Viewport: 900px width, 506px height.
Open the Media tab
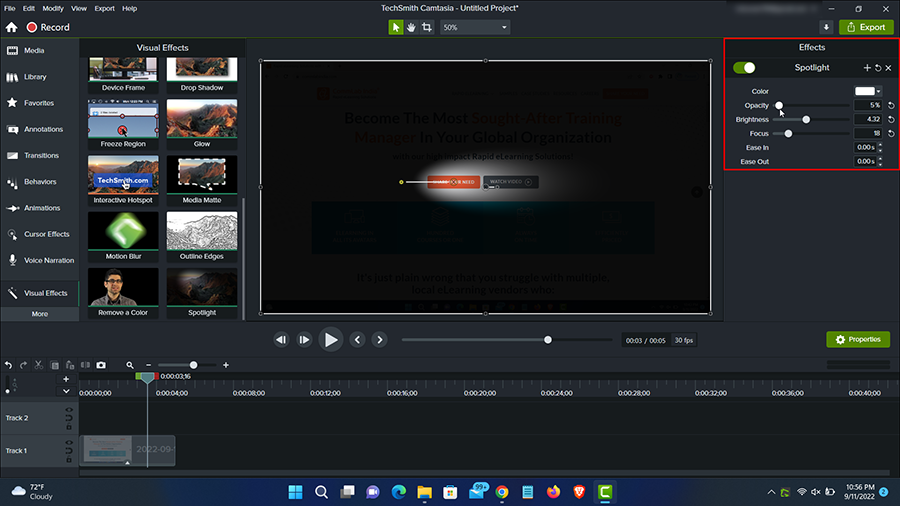pyautogui.click(x=39, y=50)
